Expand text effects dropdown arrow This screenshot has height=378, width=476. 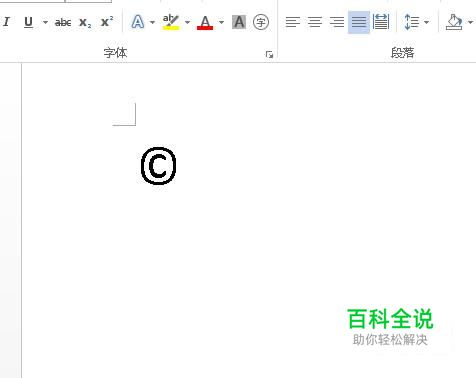pos(153,22)
